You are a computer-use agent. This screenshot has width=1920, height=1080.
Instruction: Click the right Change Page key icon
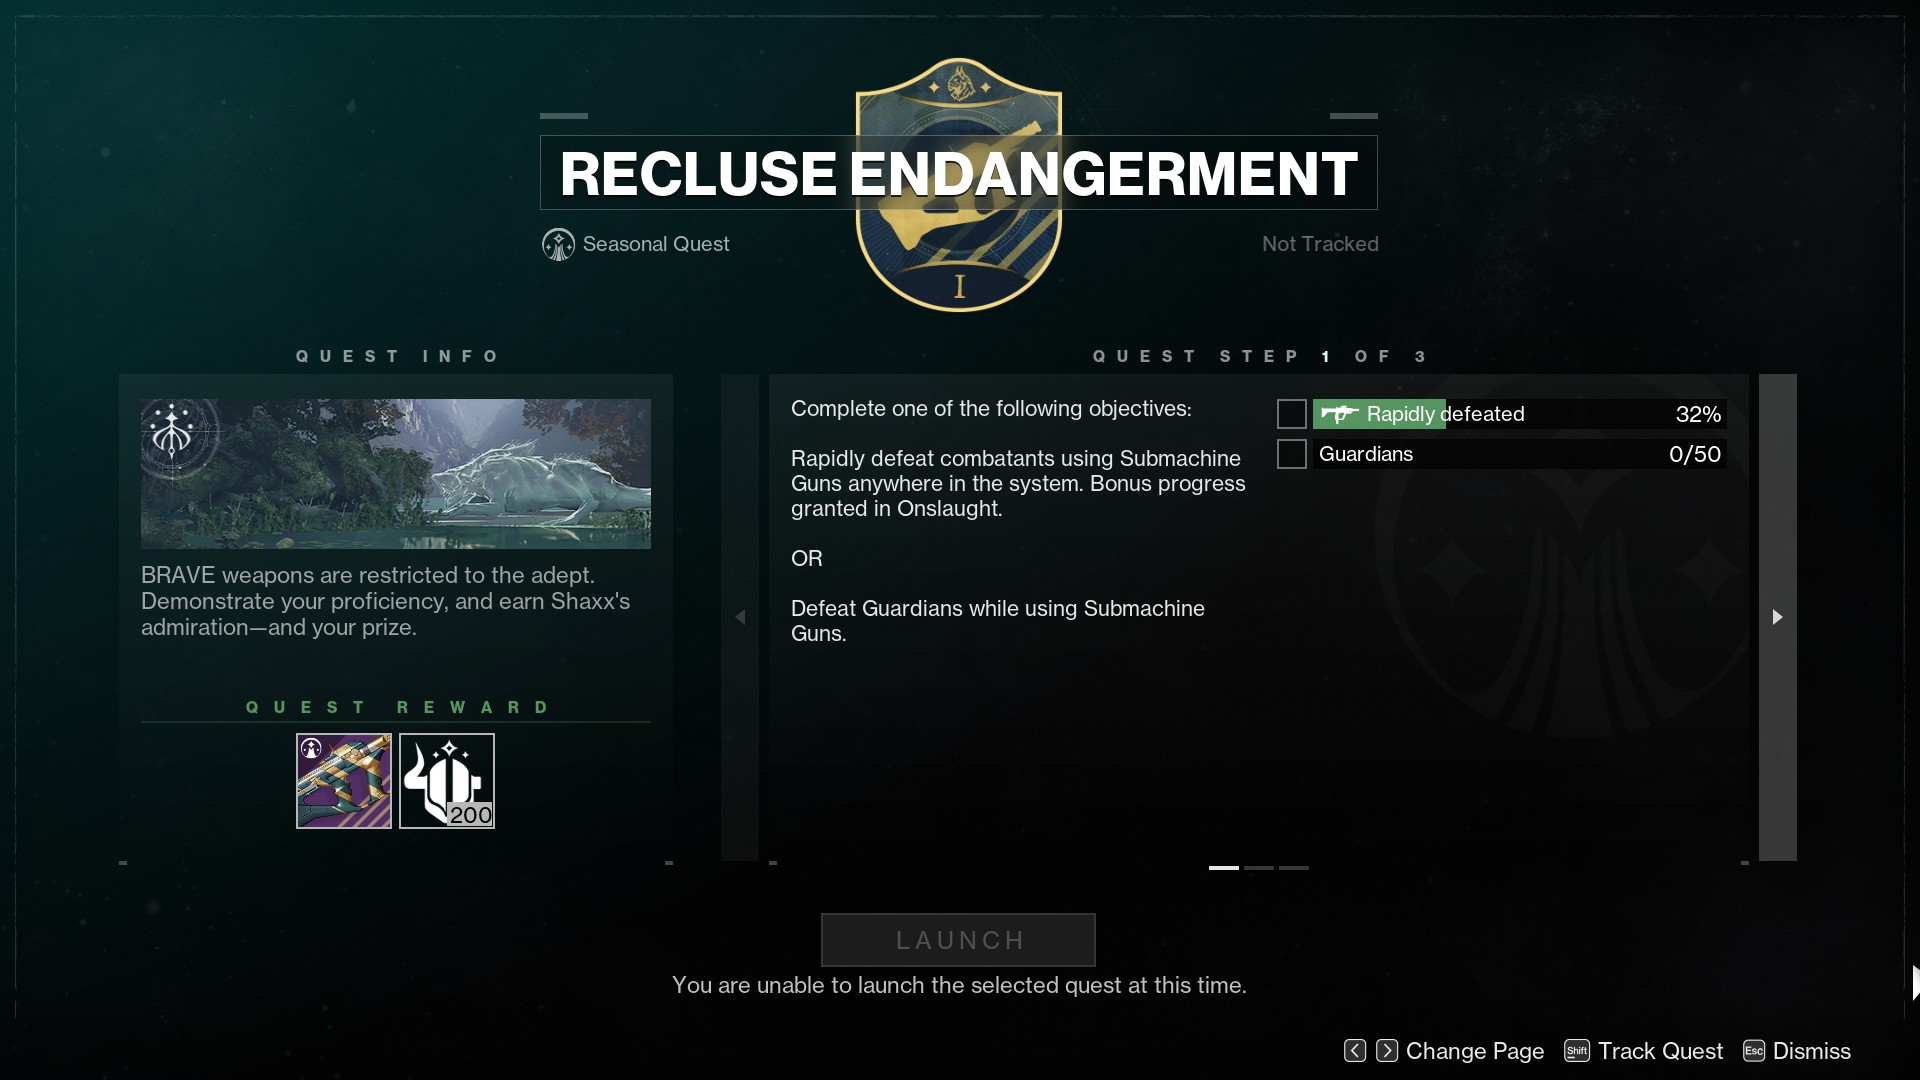pyautogui.click(x=1387, y=1051)
